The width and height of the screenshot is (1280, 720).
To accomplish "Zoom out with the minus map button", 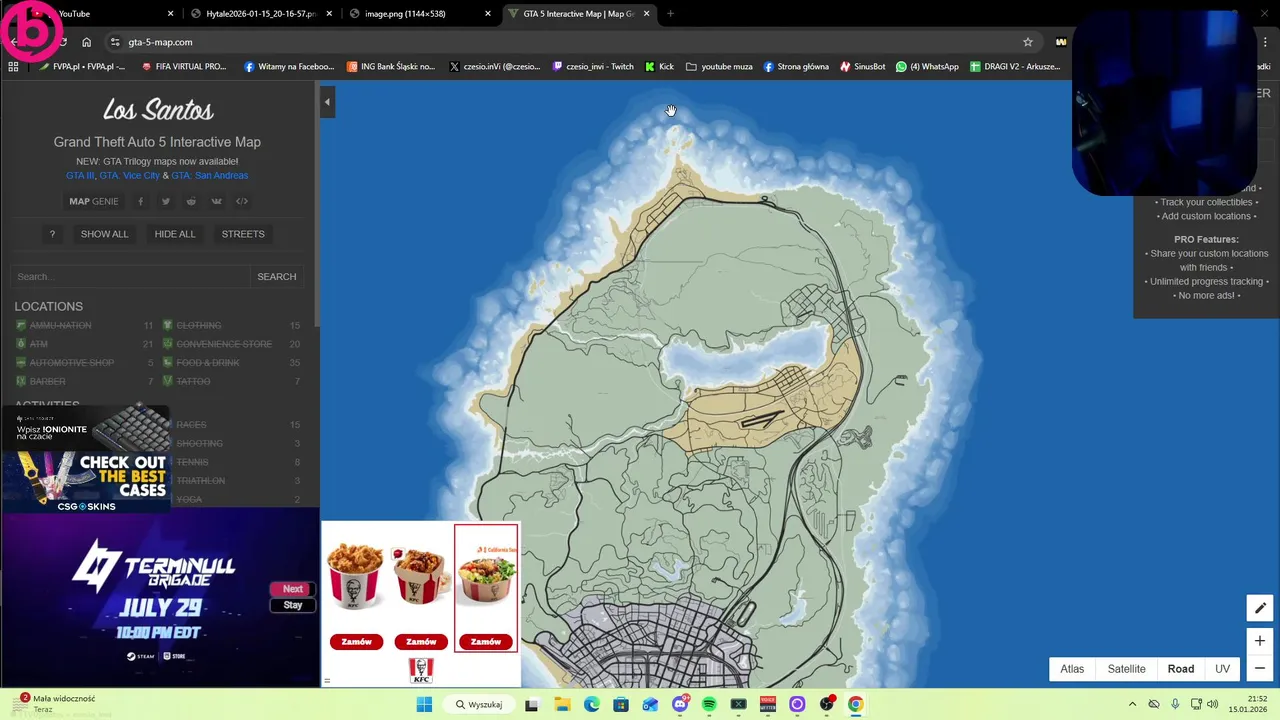I will 1260,668.
